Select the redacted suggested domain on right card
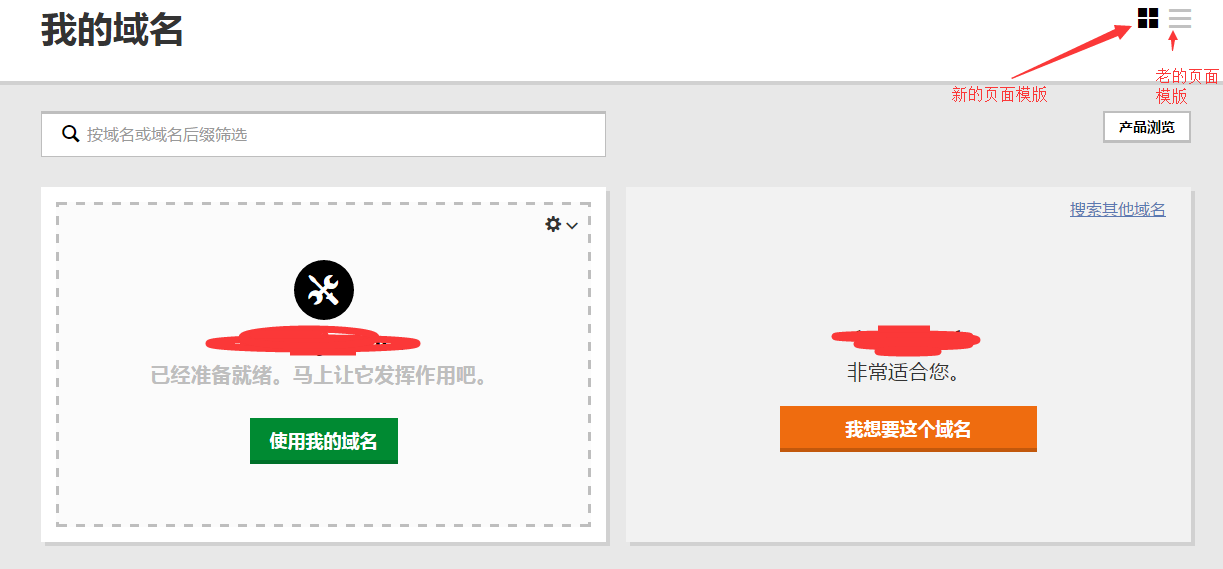This screenshot has width=1223, height=569. (x=906, y=338)
